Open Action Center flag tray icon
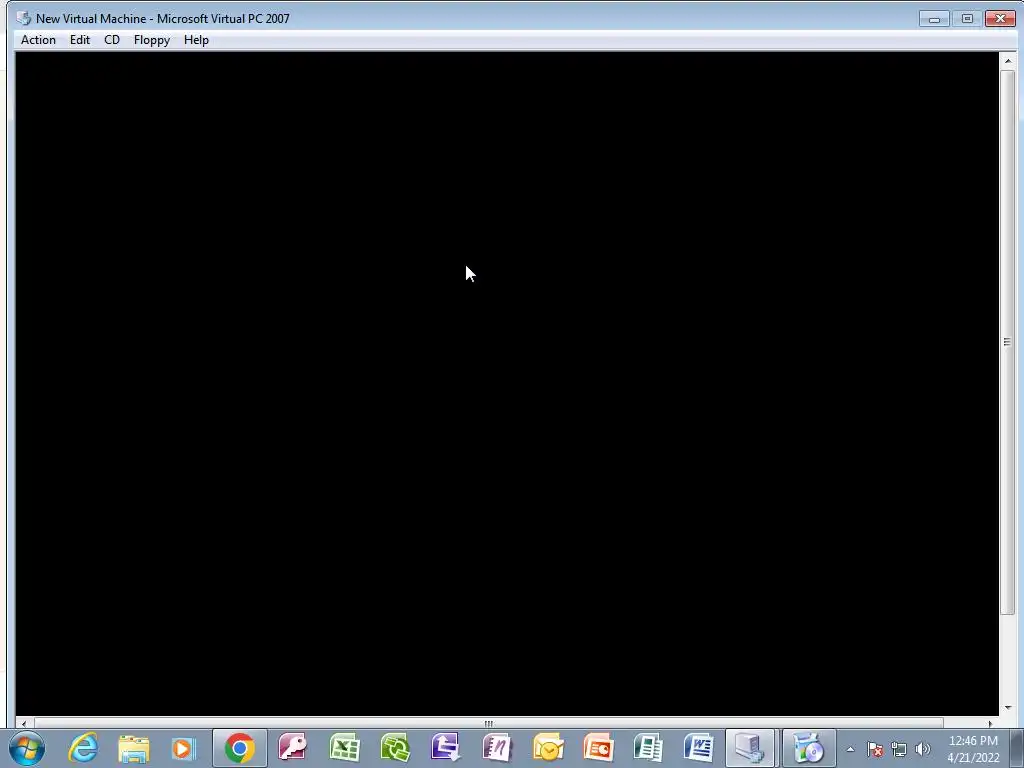Image resolution: width=1024 pixels, height=768 pixels. pyautogui.click(x=875, y=749)
